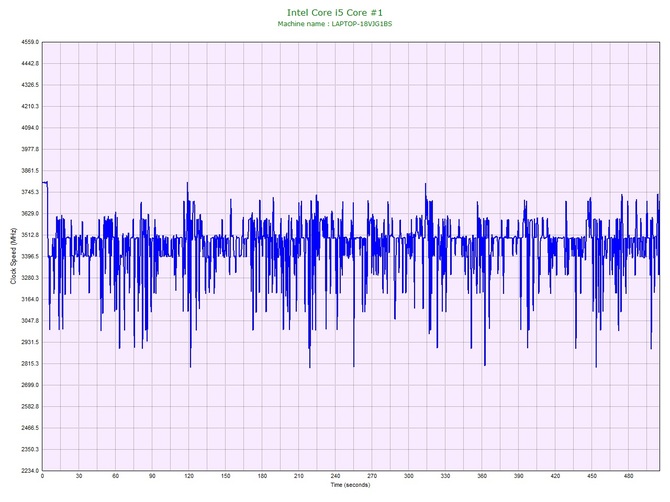Click the 'Machine name : LAPTOP-18VJG1BS' subtitle
The height and width of the screenshot is (502, 670).
(x=335, y=24)
